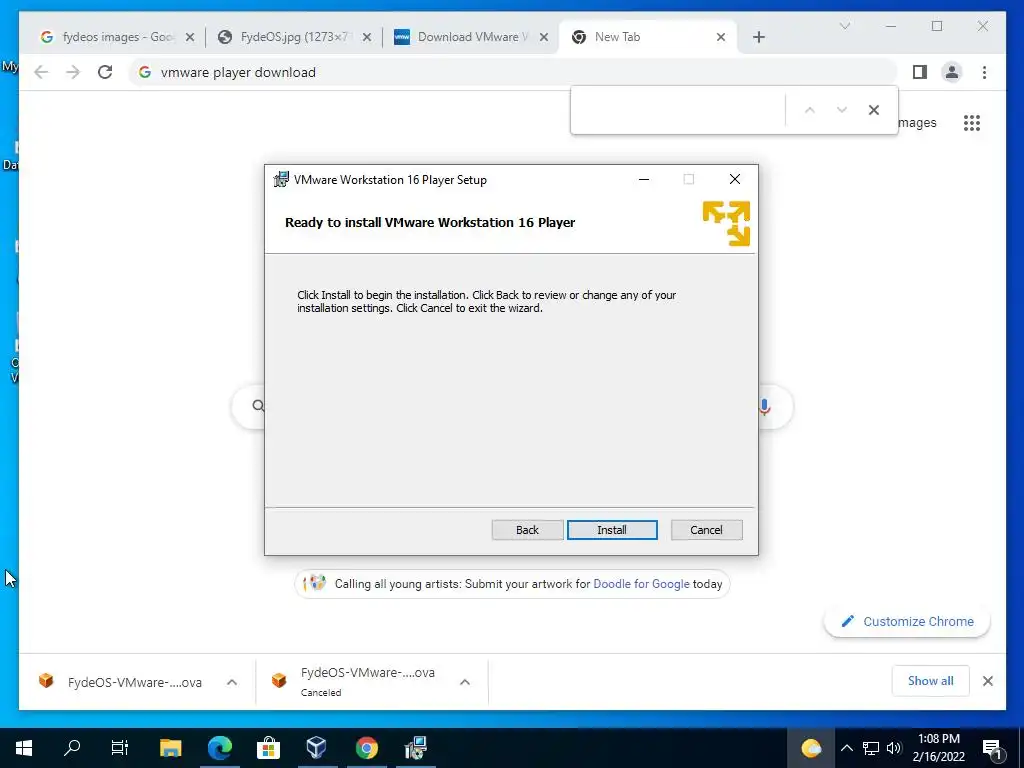Open File Explorer from taskbar
Image resolution: width=1024 pixels, height=768 pixels.
pos(170,748)
